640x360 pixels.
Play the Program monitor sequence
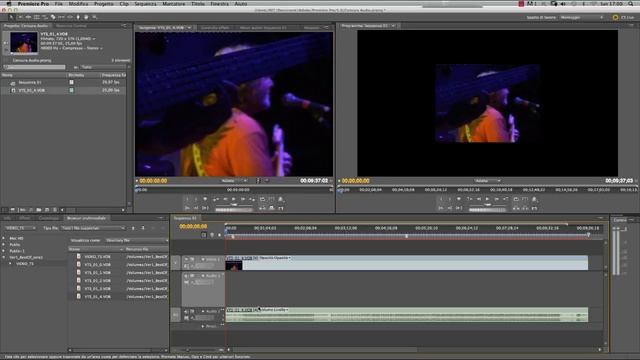(488, 199)
